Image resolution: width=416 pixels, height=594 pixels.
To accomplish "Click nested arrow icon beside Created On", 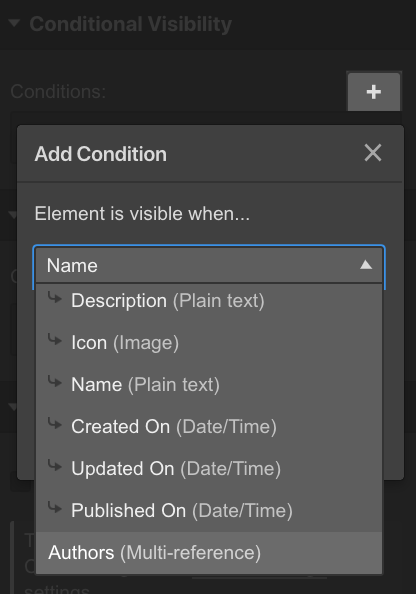I will pos(55,424).
